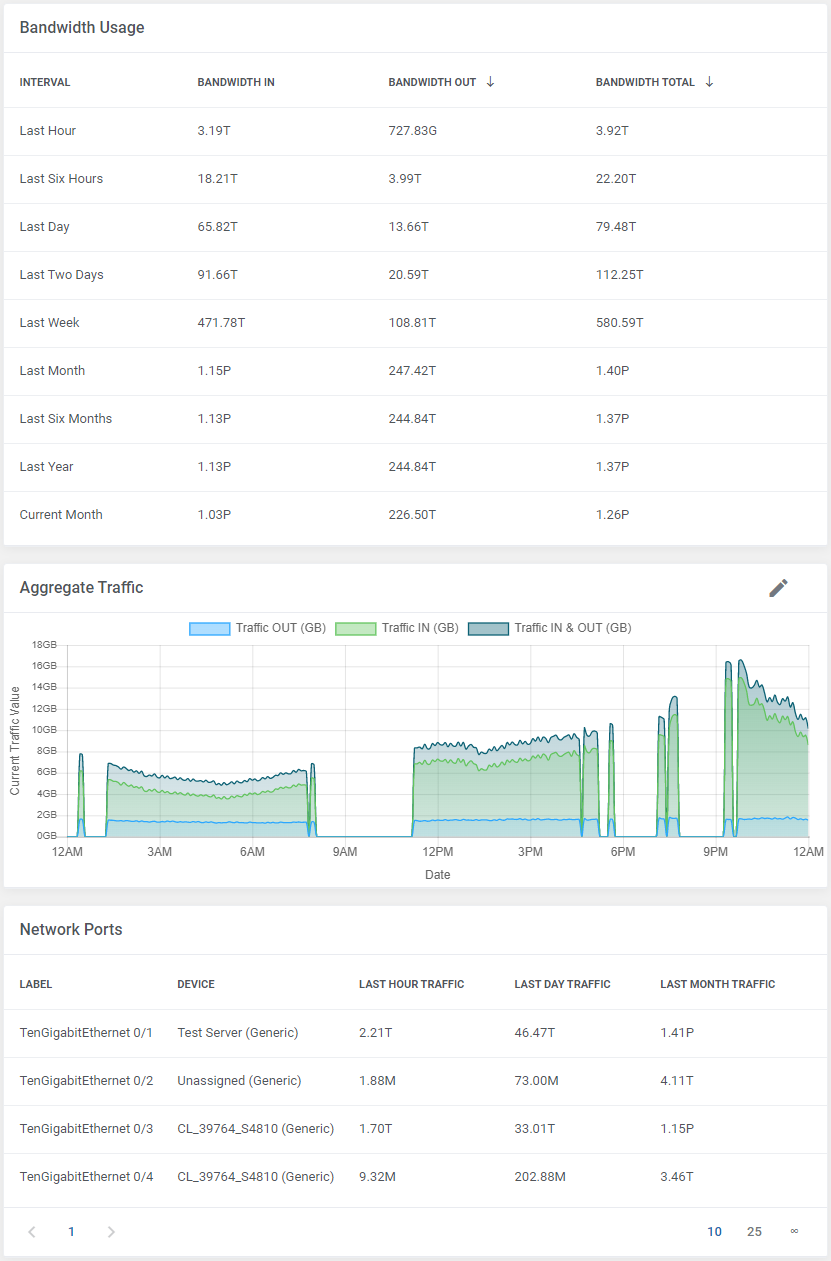Toggle Traffic IN (GB) legend swatch
Screen dimensions: 831x1261
[355, 628]
